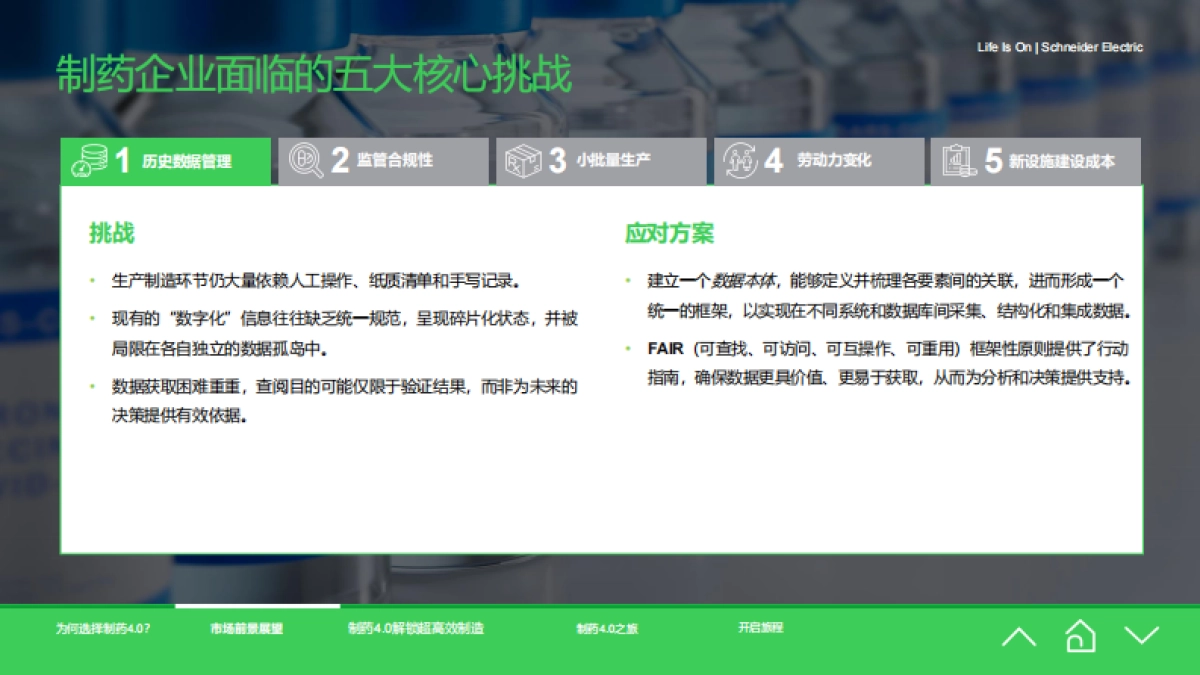Click the Schneider Electric logo text

pos(1061,47)
